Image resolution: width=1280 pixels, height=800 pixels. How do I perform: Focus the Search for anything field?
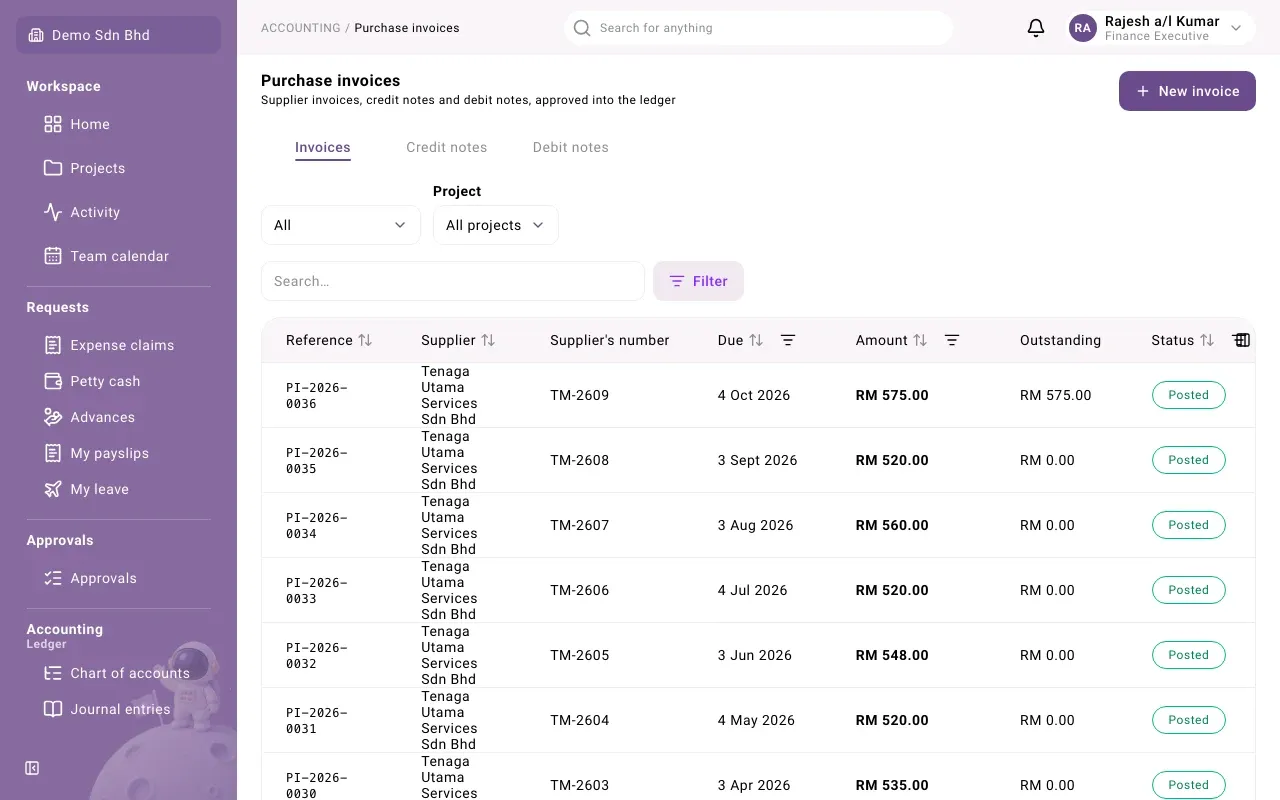pos(758,28)
